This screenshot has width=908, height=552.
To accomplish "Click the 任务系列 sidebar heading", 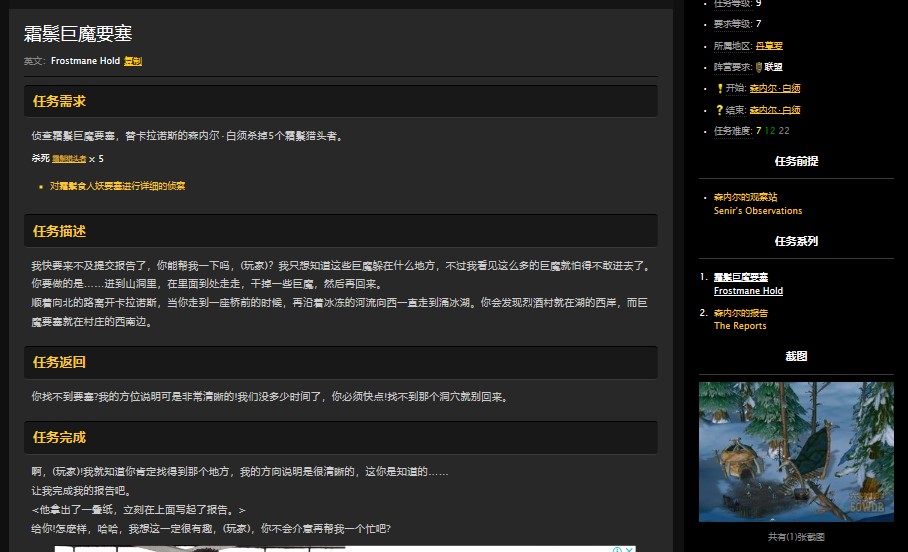I will tap(796, 241).
